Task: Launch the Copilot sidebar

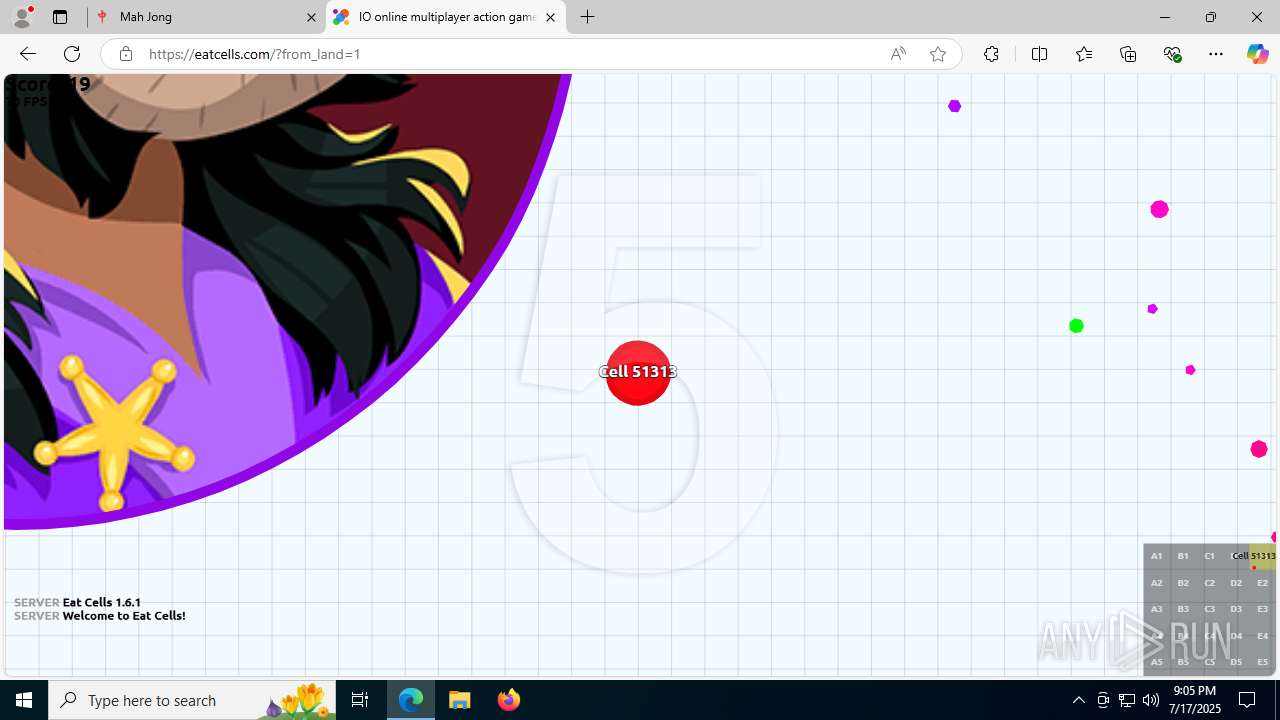Action: tap(1257, 54)
